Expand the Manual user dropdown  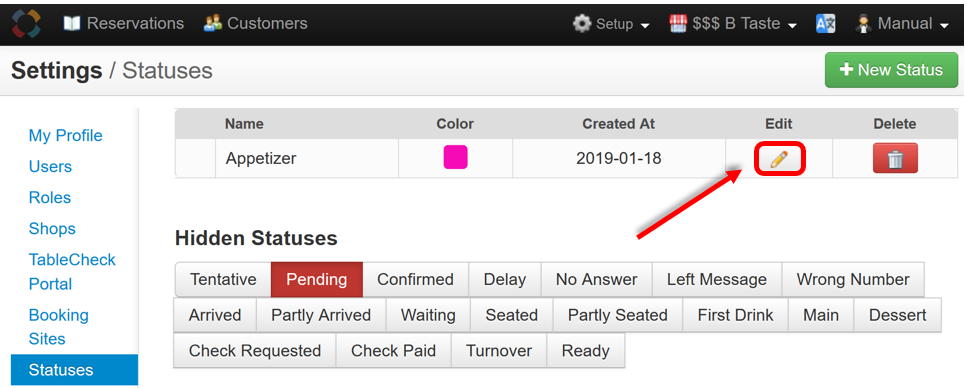click(903, 24)
